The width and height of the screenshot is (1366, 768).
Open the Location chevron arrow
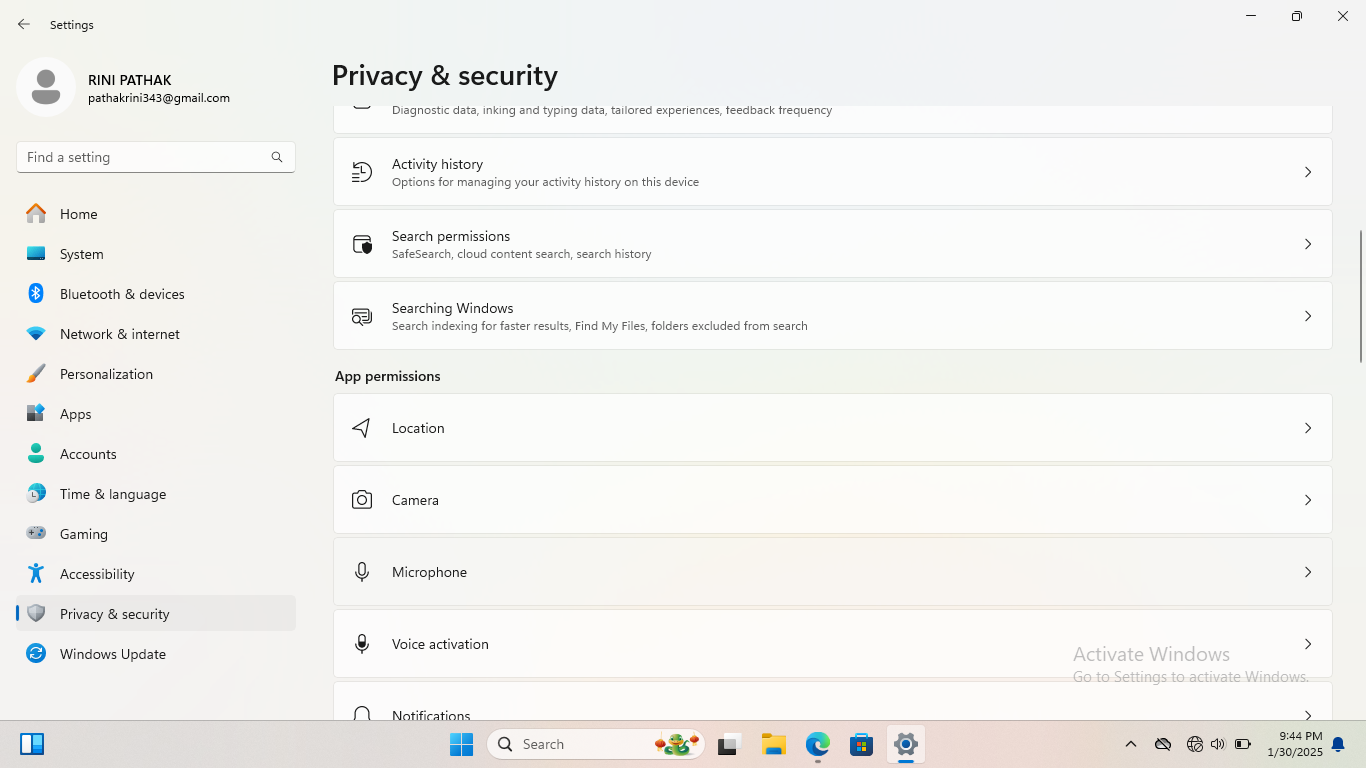[x=1307, y=428]
